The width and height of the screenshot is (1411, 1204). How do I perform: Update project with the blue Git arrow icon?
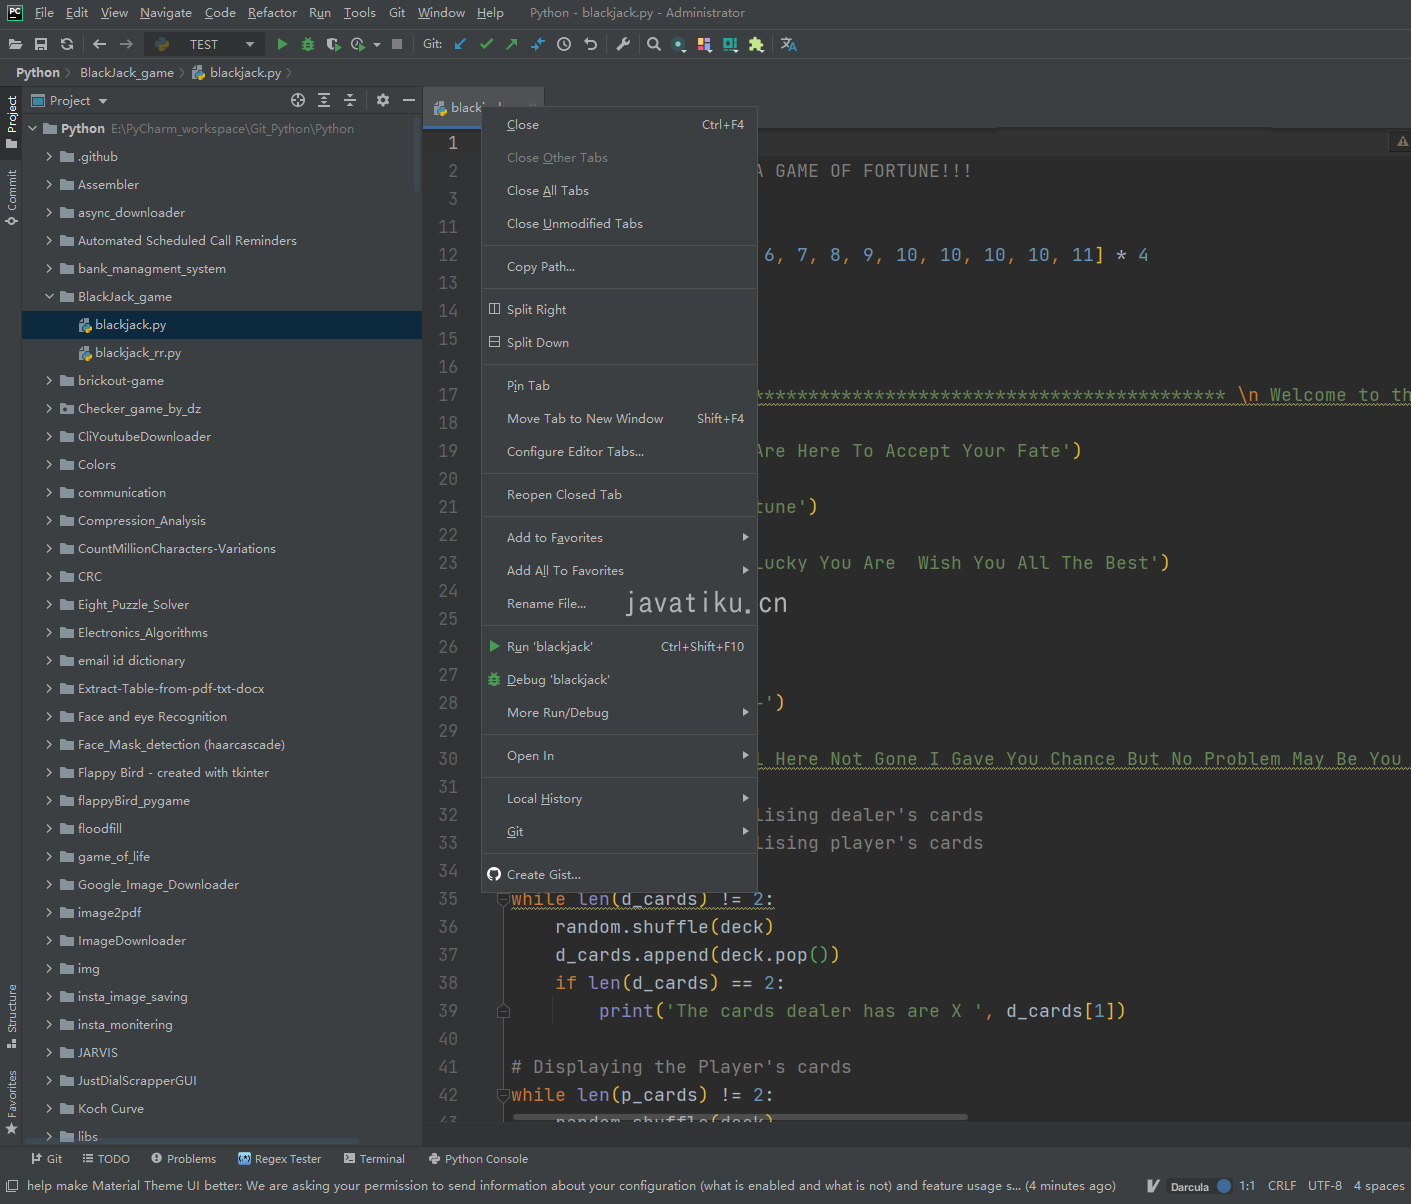pos(461,44)
